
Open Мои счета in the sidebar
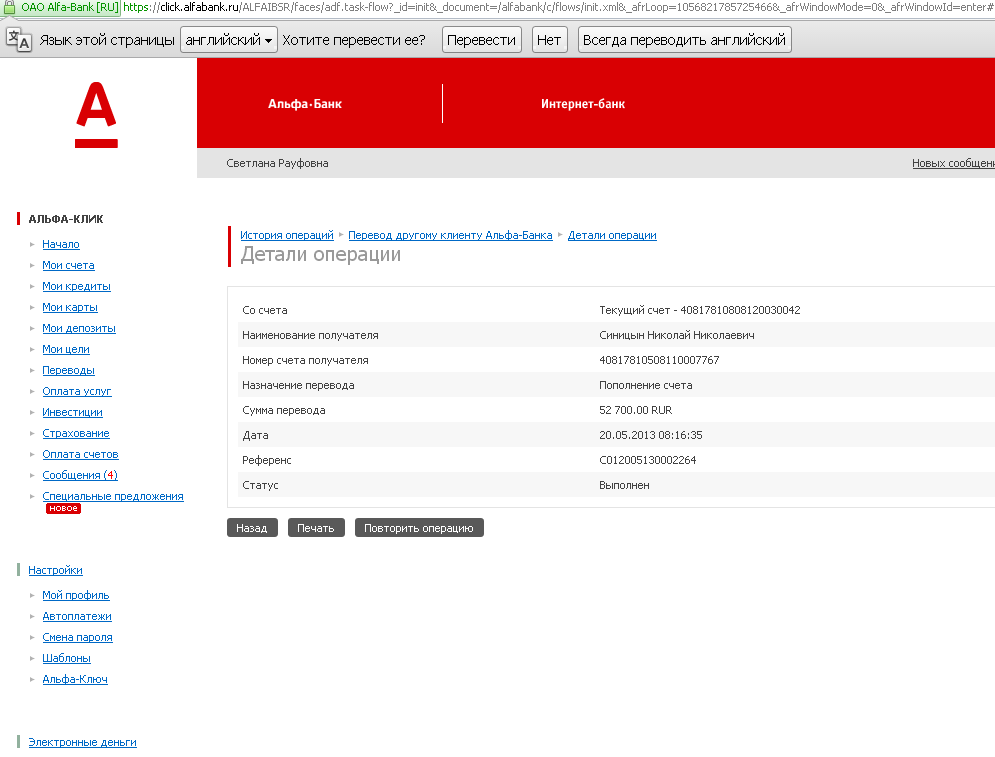tap(68, 265)
